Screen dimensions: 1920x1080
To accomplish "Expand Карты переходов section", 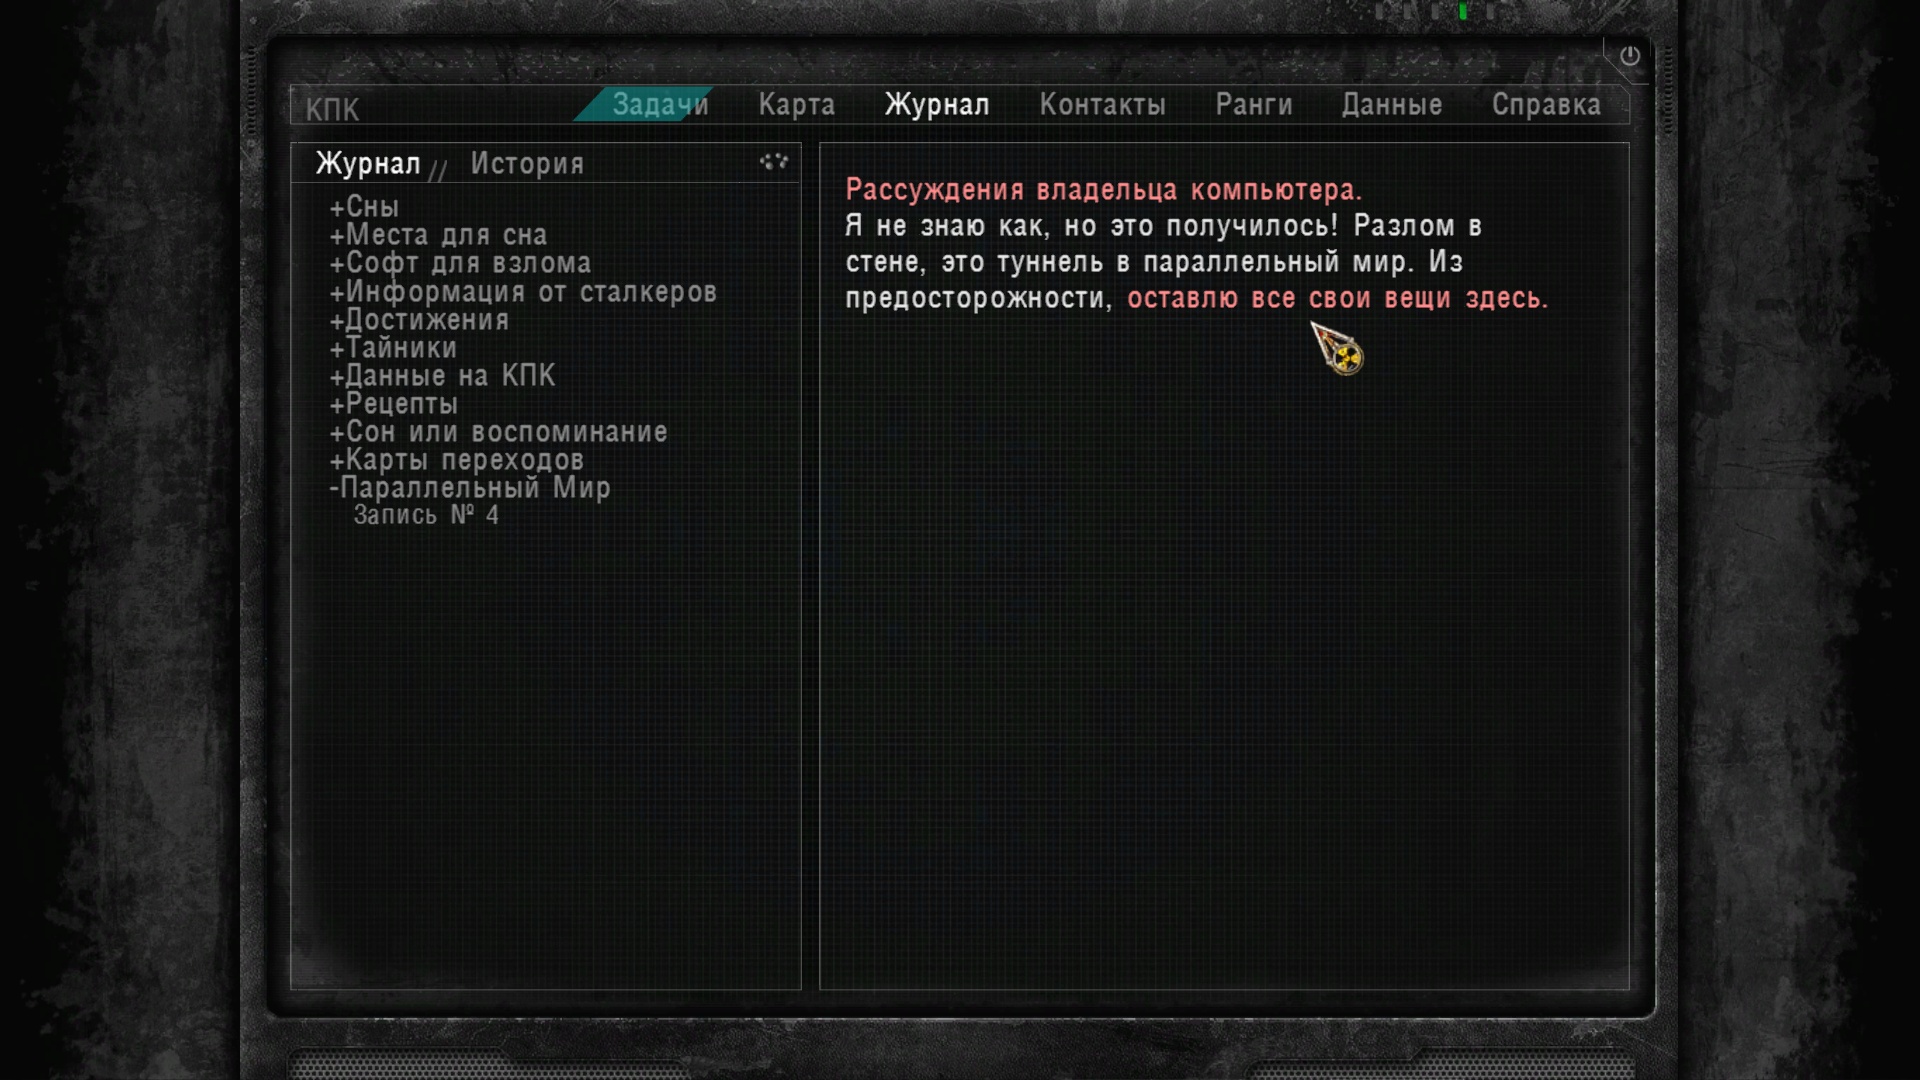I will (457, 460).
